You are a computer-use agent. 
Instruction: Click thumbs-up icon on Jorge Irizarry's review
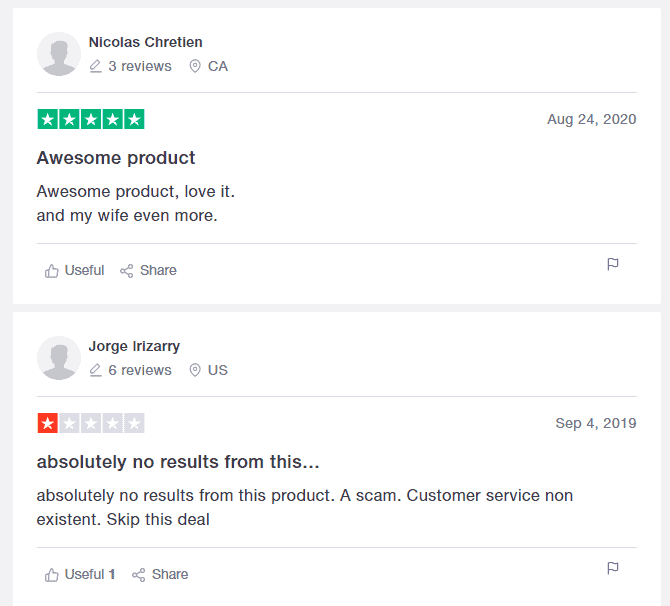52,575
